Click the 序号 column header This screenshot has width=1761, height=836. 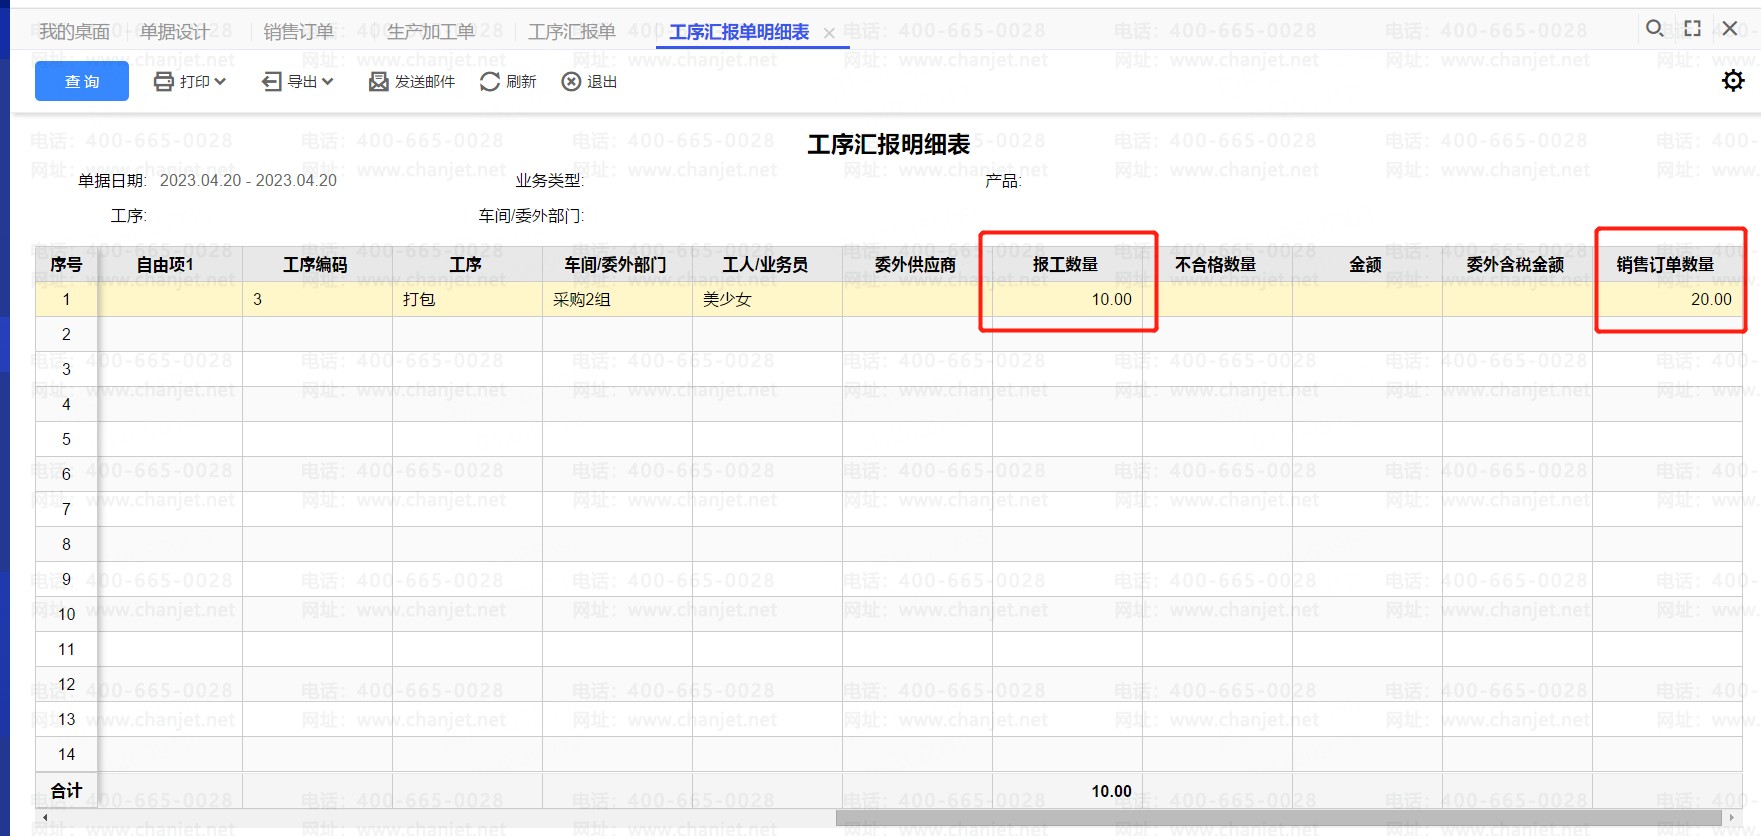pos(66,264)
